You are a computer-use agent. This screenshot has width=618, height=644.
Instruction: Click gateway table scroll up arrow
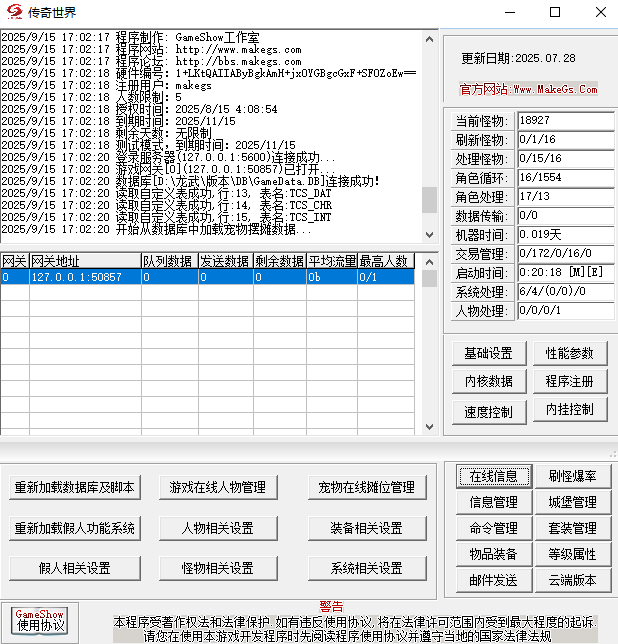(430, 262)
